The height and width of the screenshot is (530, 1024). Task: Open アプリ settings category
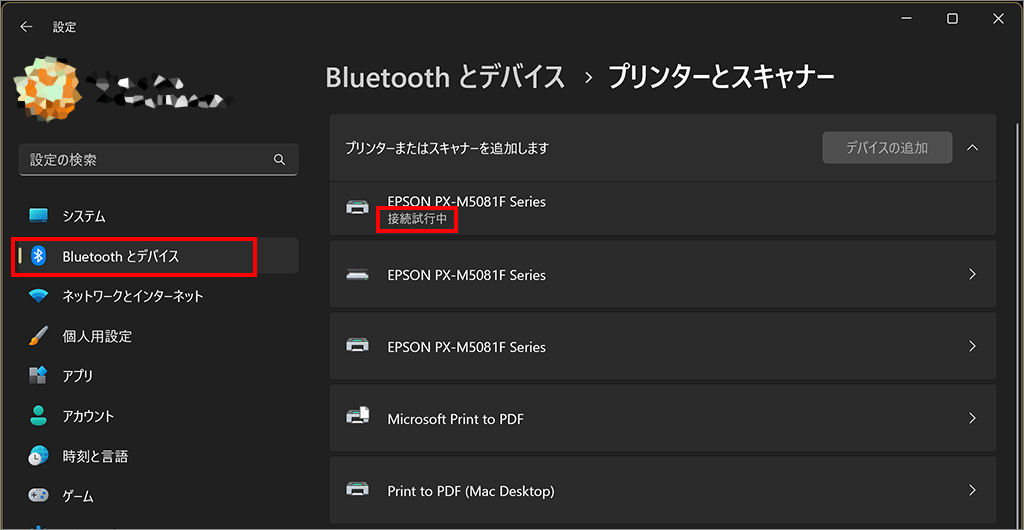(158, 376)
